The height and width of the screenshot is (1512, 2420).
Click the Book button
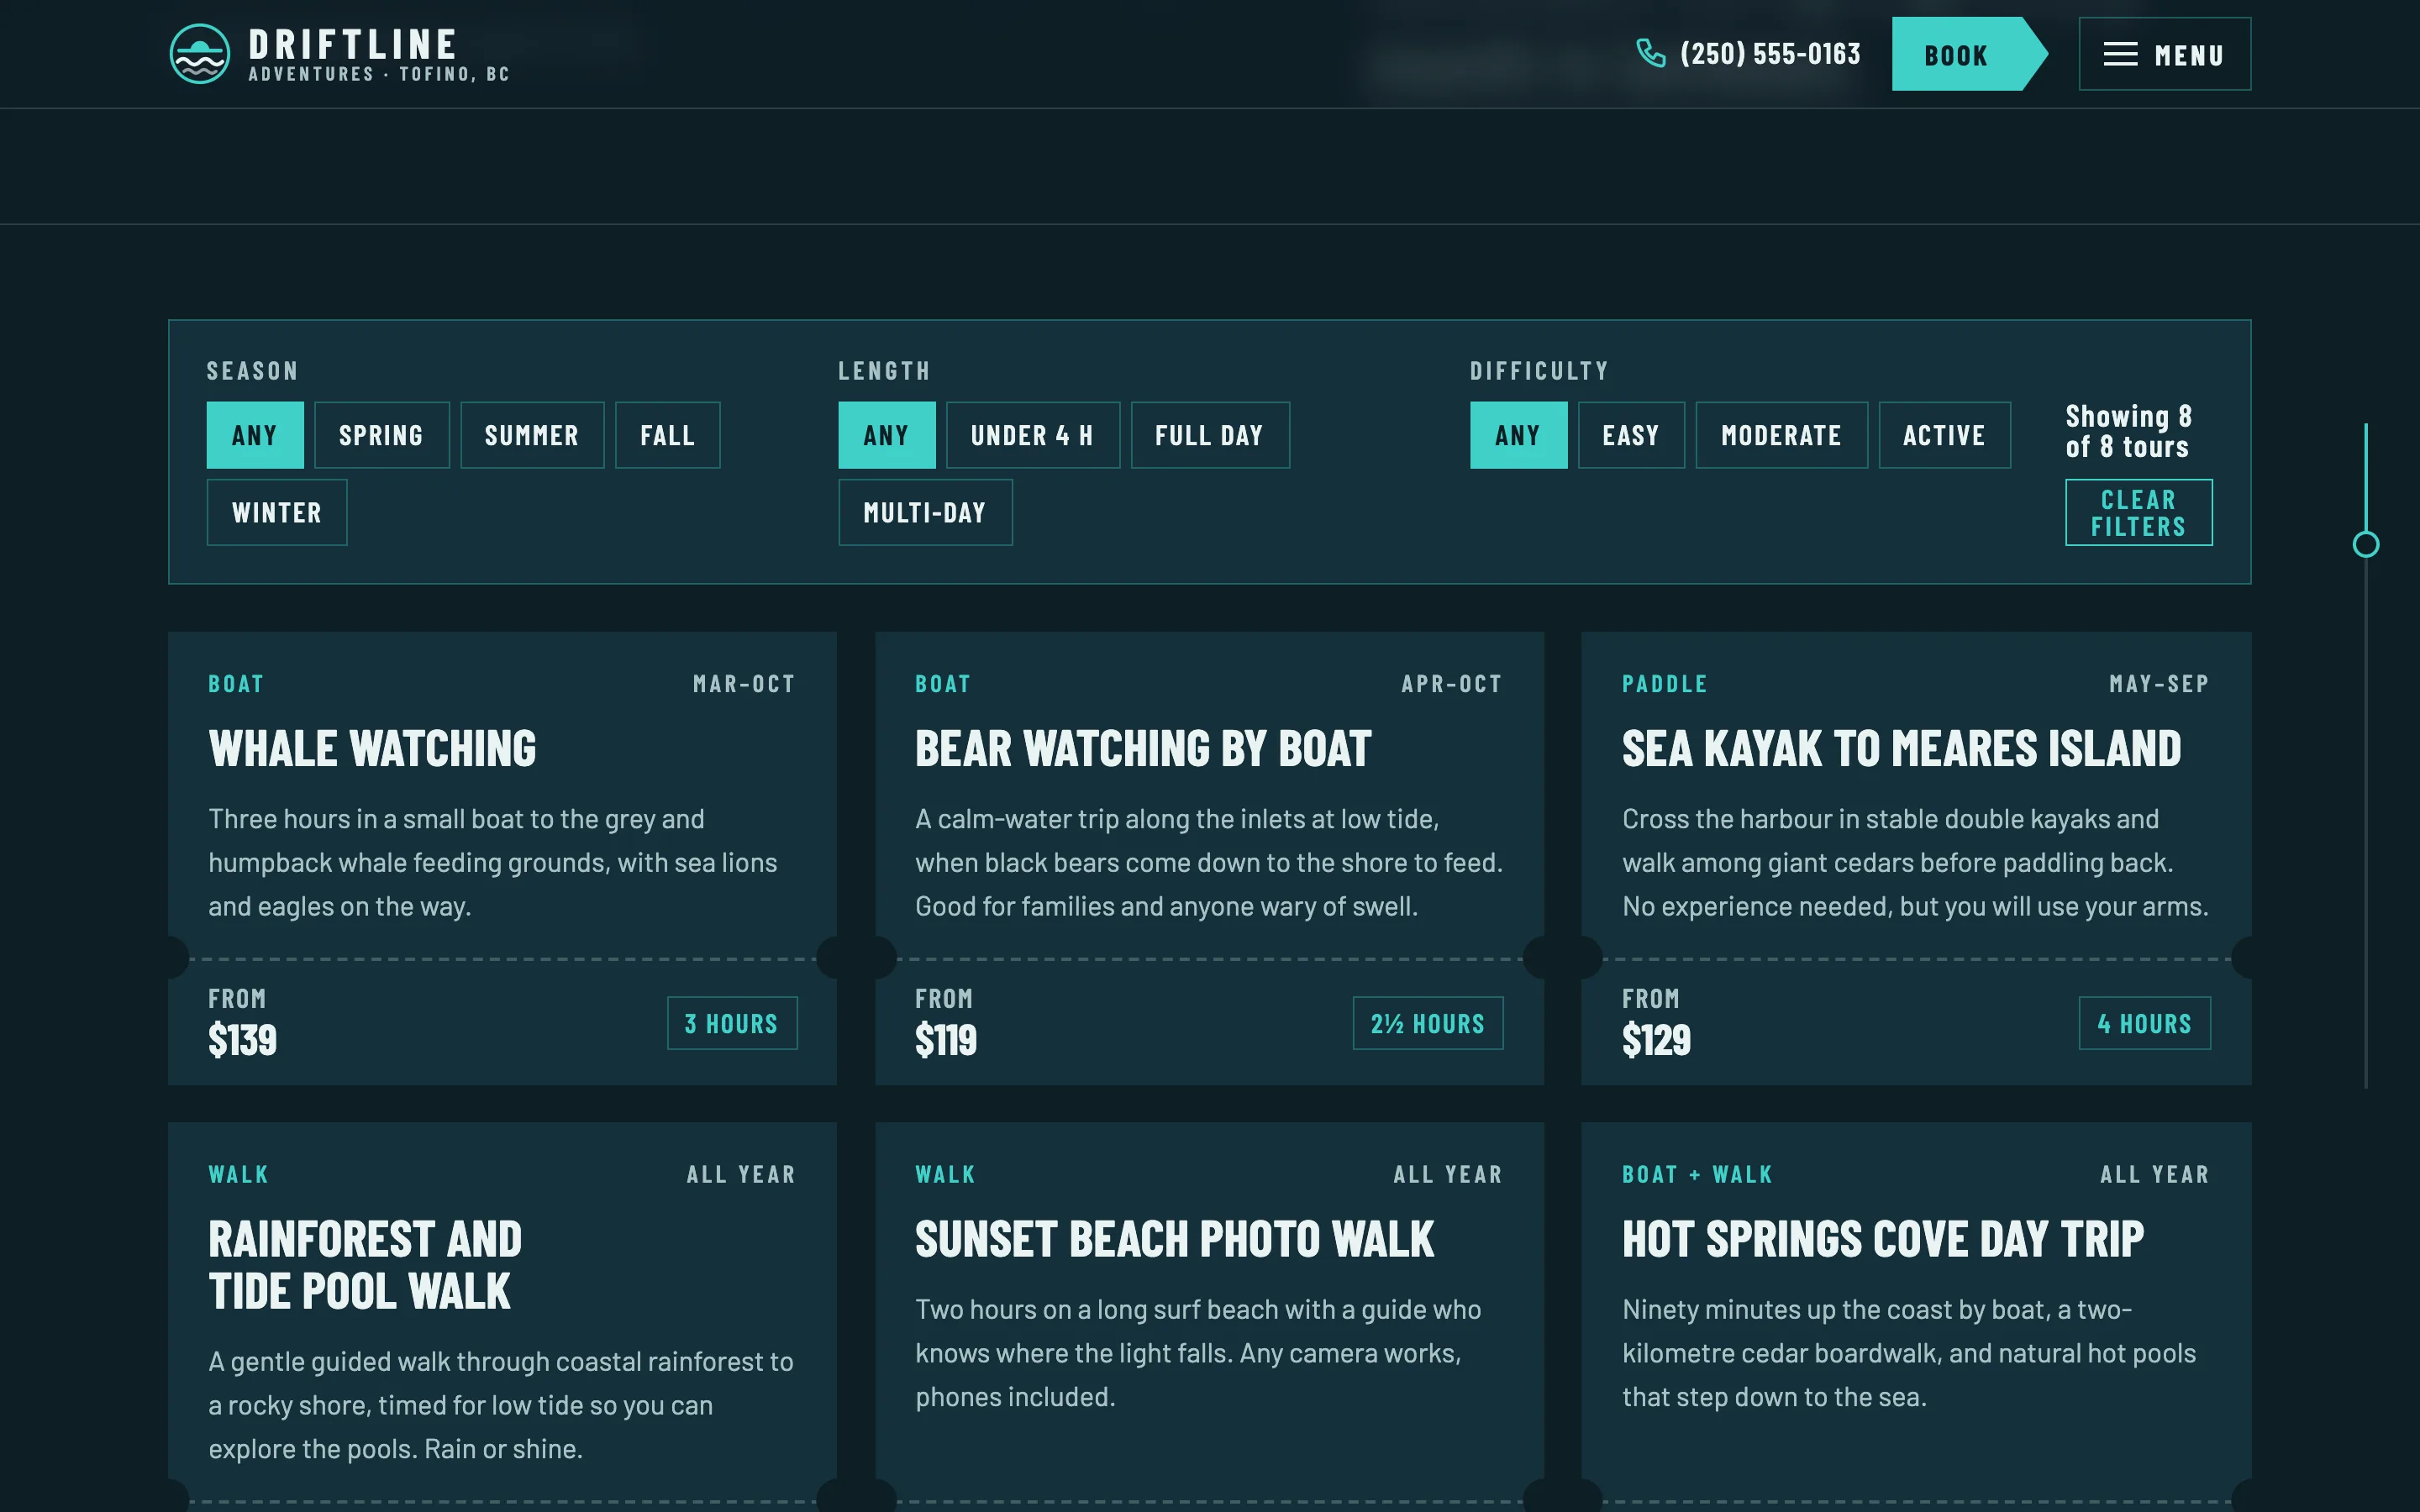point(1968,54)
